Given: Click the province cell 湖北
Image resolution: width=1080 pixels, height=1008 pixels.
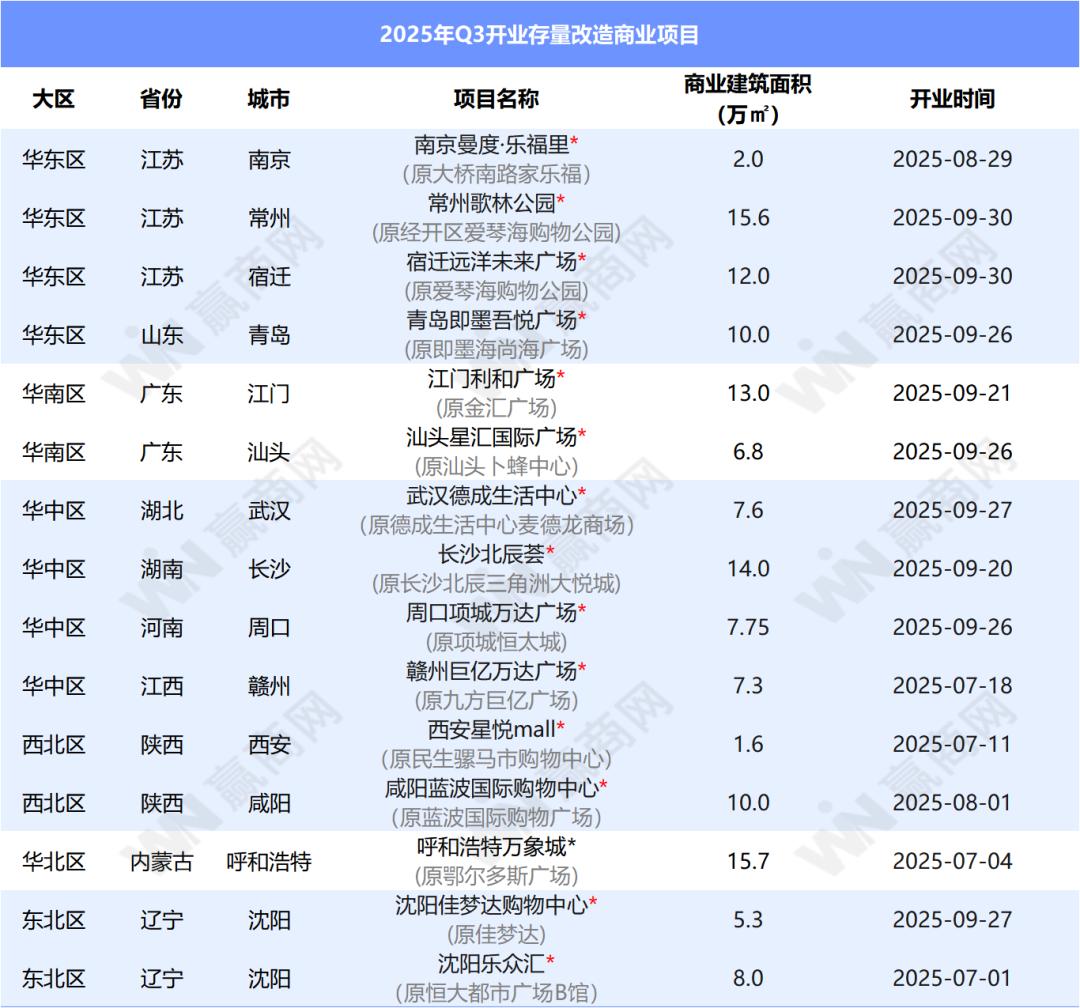Looking at the screenshot, I should point(161,511).
